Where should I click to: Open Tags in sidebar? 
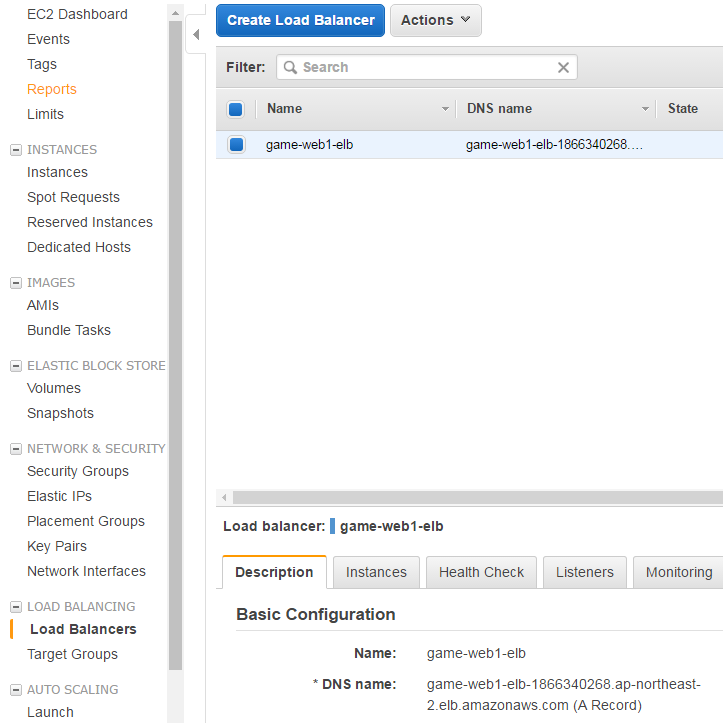coord(42,64)
